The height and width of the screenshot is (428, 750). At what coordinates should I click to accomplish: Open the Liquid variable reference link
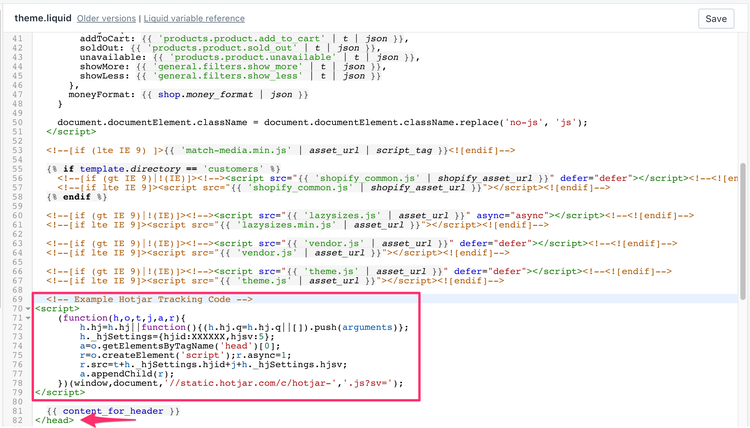pos(194,19)
